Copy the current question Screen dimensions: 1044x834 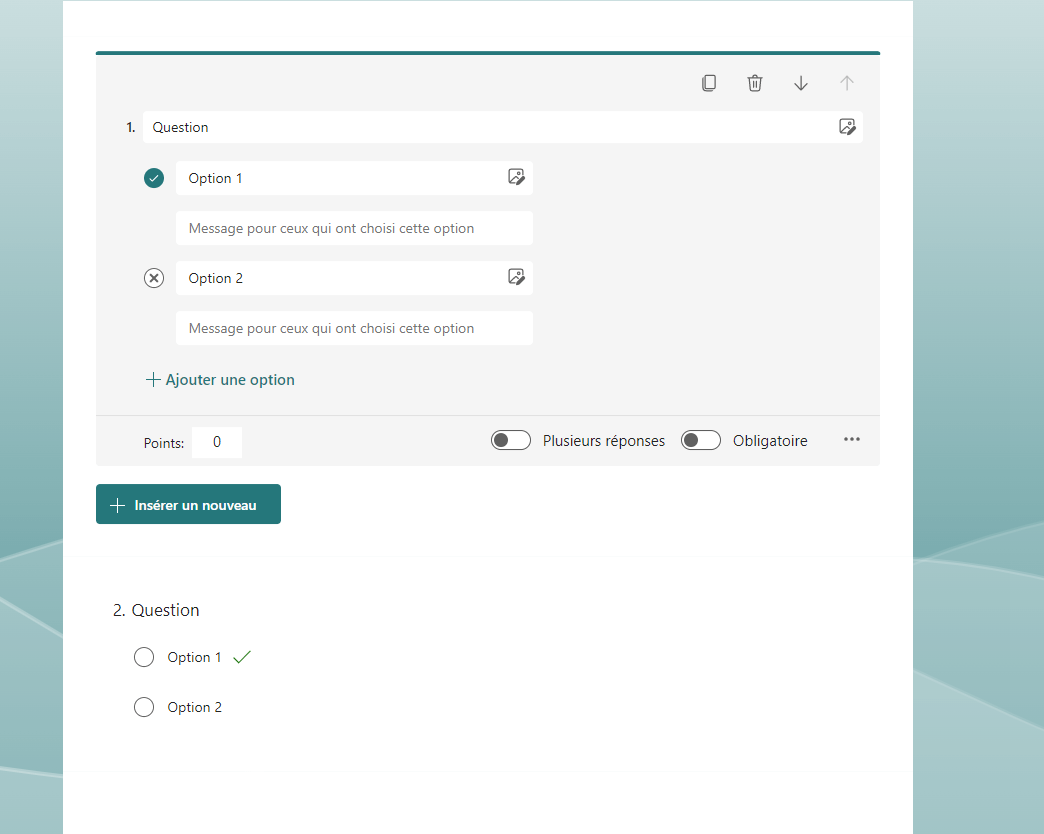pyautogui.click(x=709, y=83)
